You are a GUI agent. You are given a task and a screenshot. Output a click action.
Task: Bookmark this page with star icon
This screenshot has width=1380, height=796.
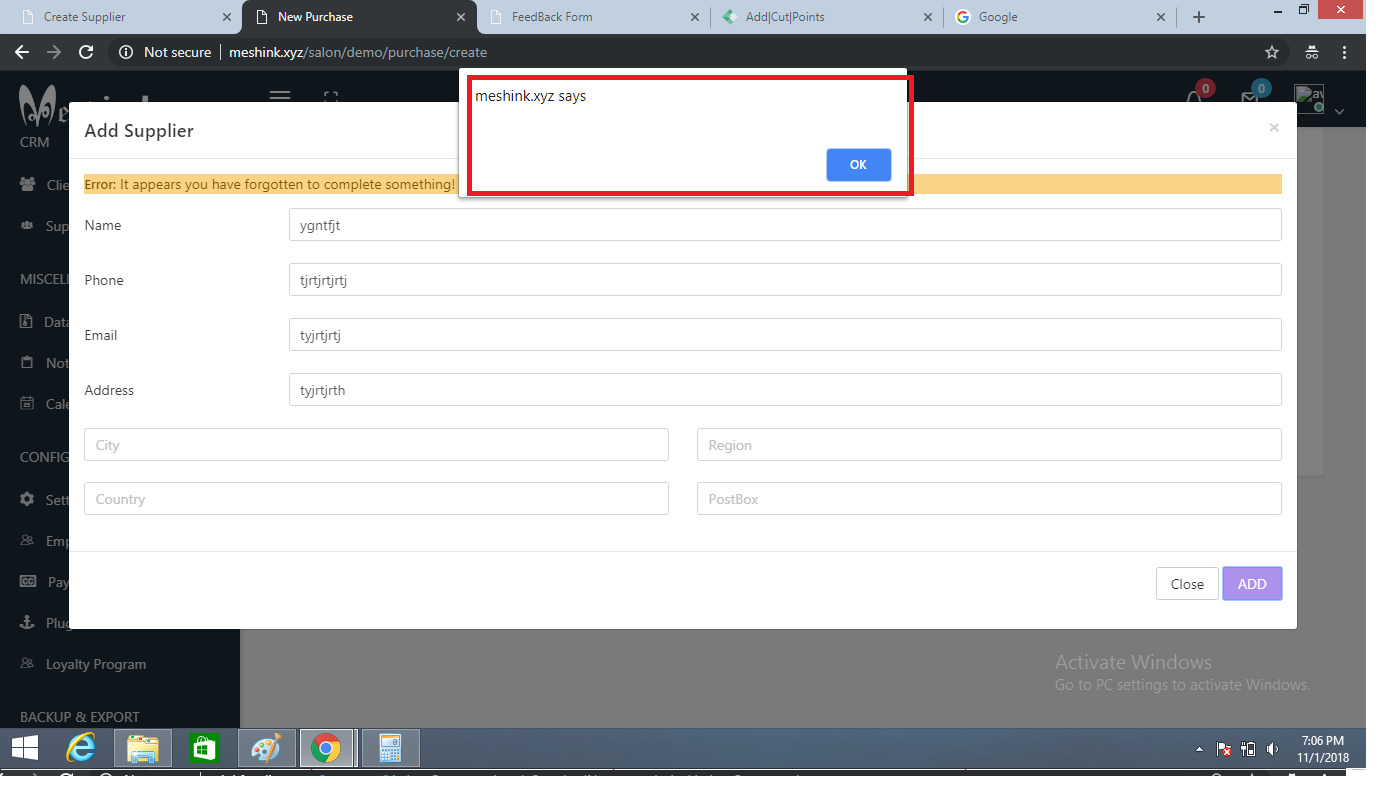point(1272,52)
